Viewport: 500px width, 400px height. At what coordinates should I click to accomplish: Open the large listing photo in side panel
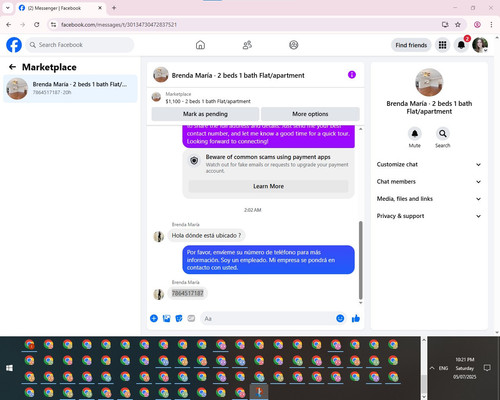pyautogui.click(x=429, y=82)
